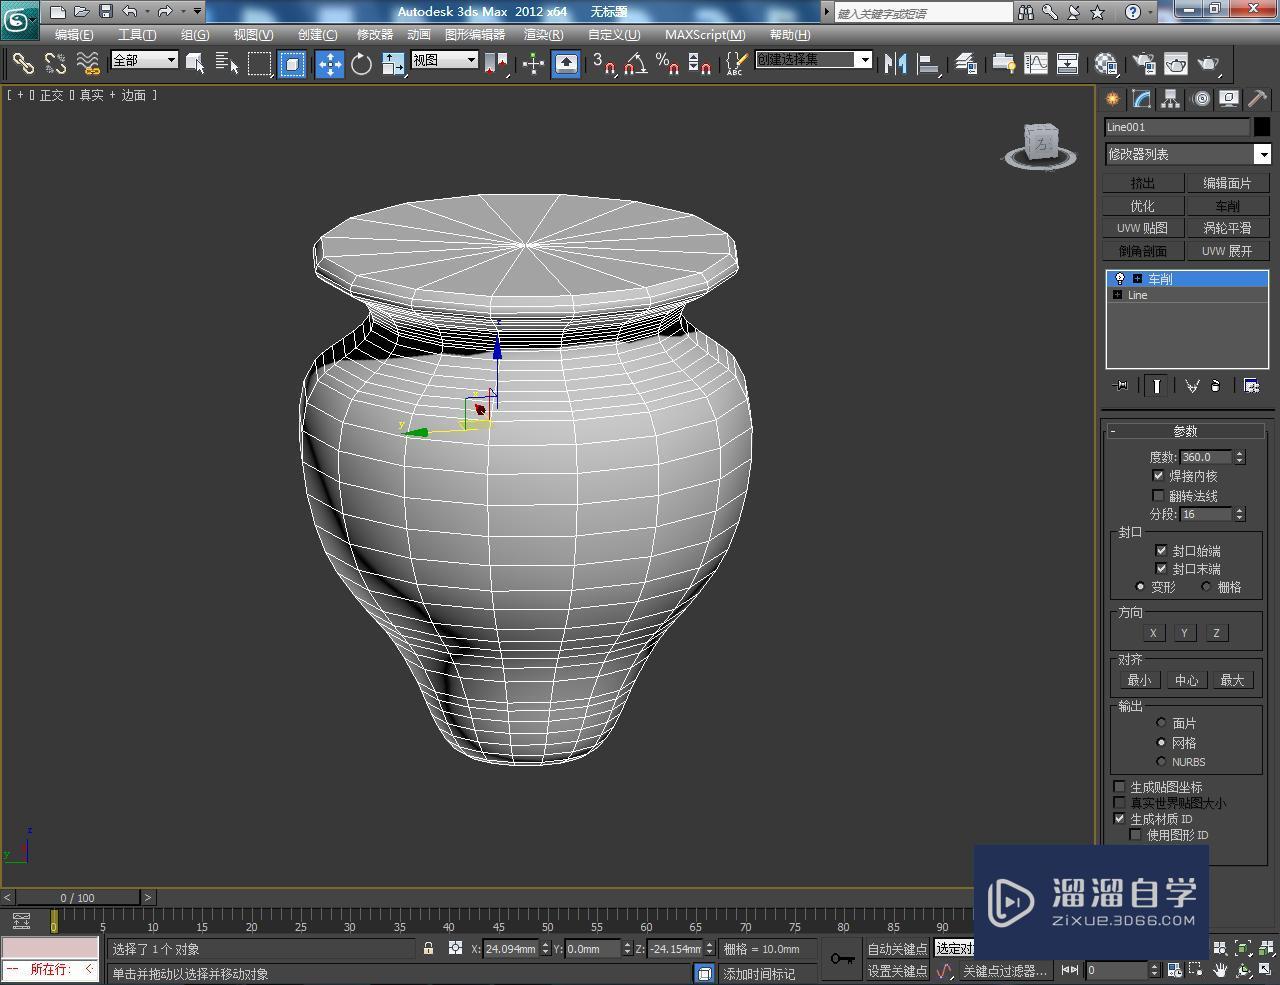This screenshot has height=985, width=1280.
Task: Open the Help menu
Action: click(790, 34)
